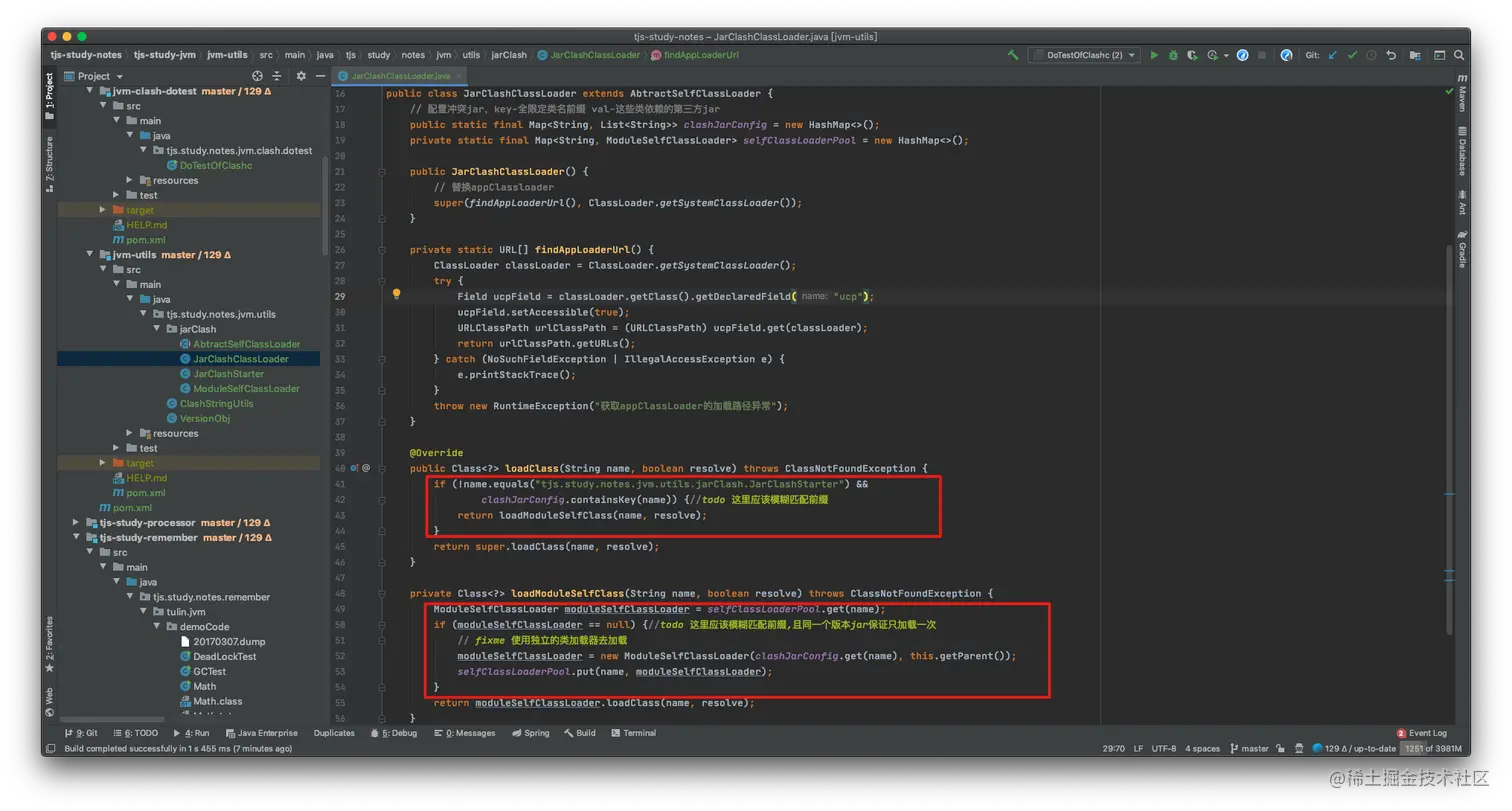Image resolution: width=1512 pixels, height=811 pixels.
Task: Expand the tjs-study-processor module node
Action: (76, 522)
